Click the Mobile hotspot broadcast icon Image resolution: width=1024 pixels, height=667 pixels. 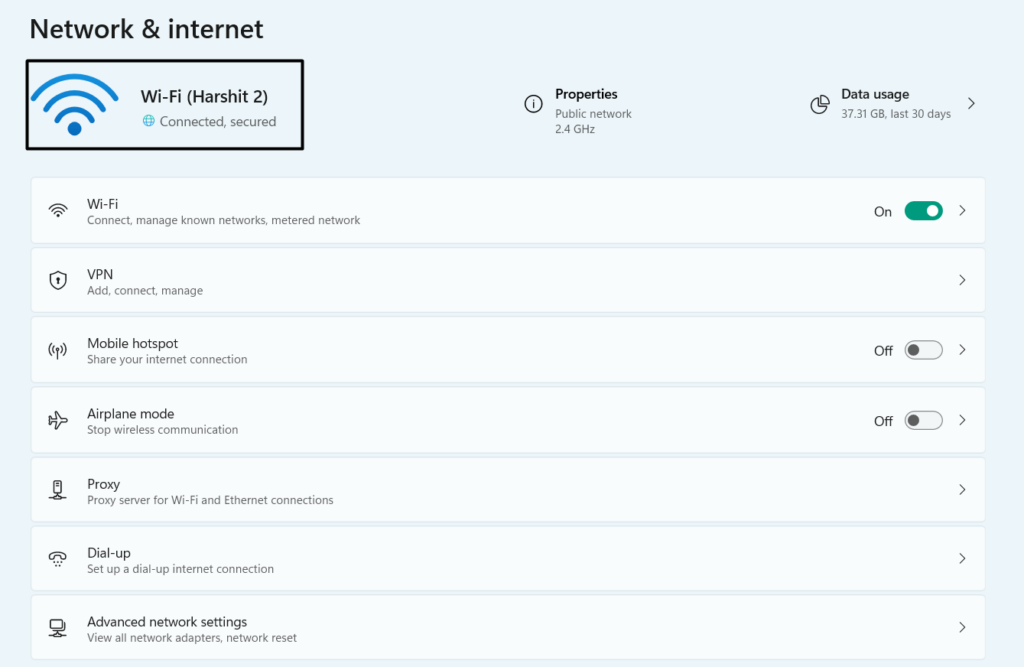point(58,350)
